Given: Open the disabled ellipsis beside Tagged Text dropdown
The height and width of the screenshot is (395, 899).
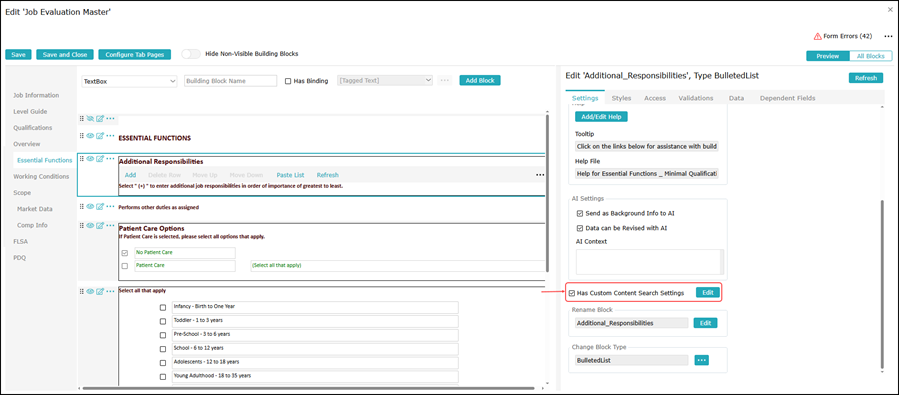Looking at the screenshot, I should tap(444, 81).
